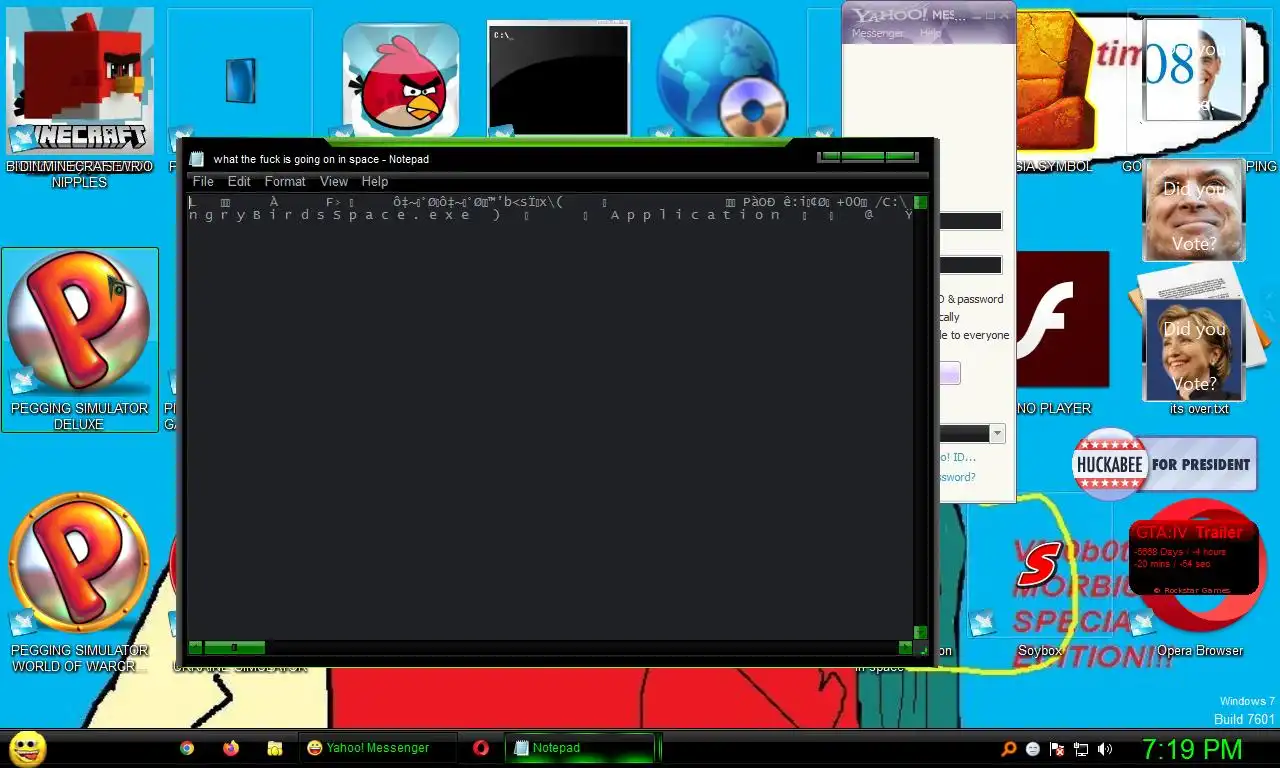1280x768 pixels.
Task: Open the Angry Birds desktop shortcut
Action: [x=401, y=80]
